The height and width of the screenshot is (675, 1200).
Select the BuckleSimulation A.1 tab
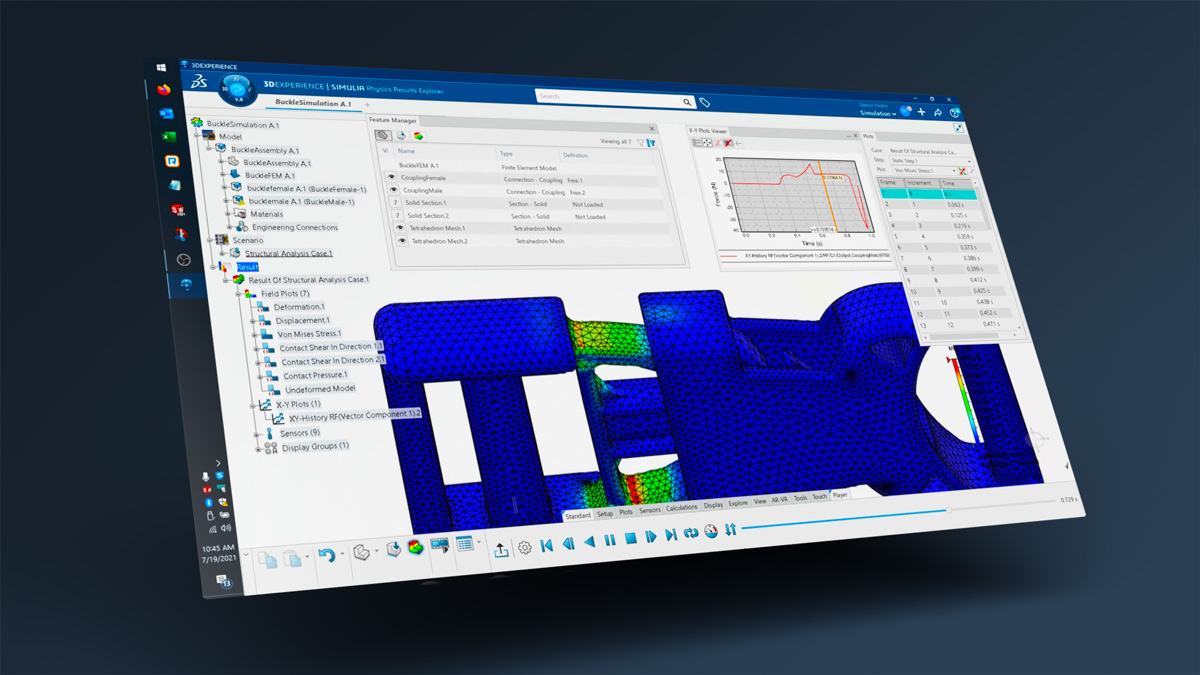(313, 103)
